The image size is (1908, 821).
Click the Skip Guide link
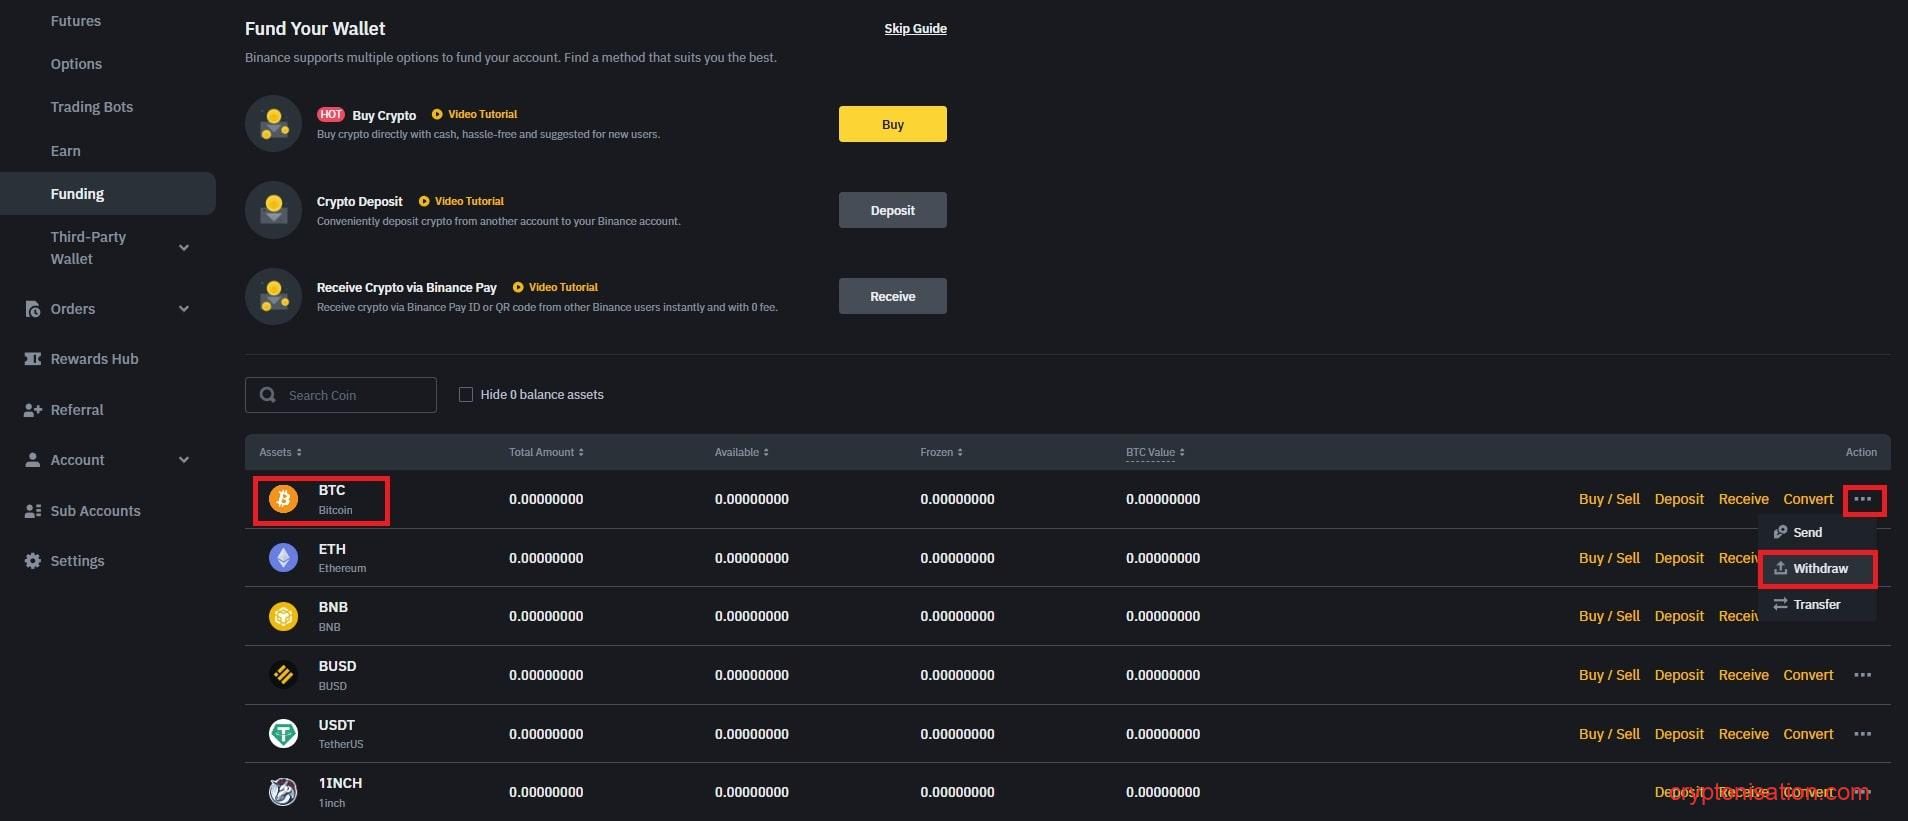914,29
